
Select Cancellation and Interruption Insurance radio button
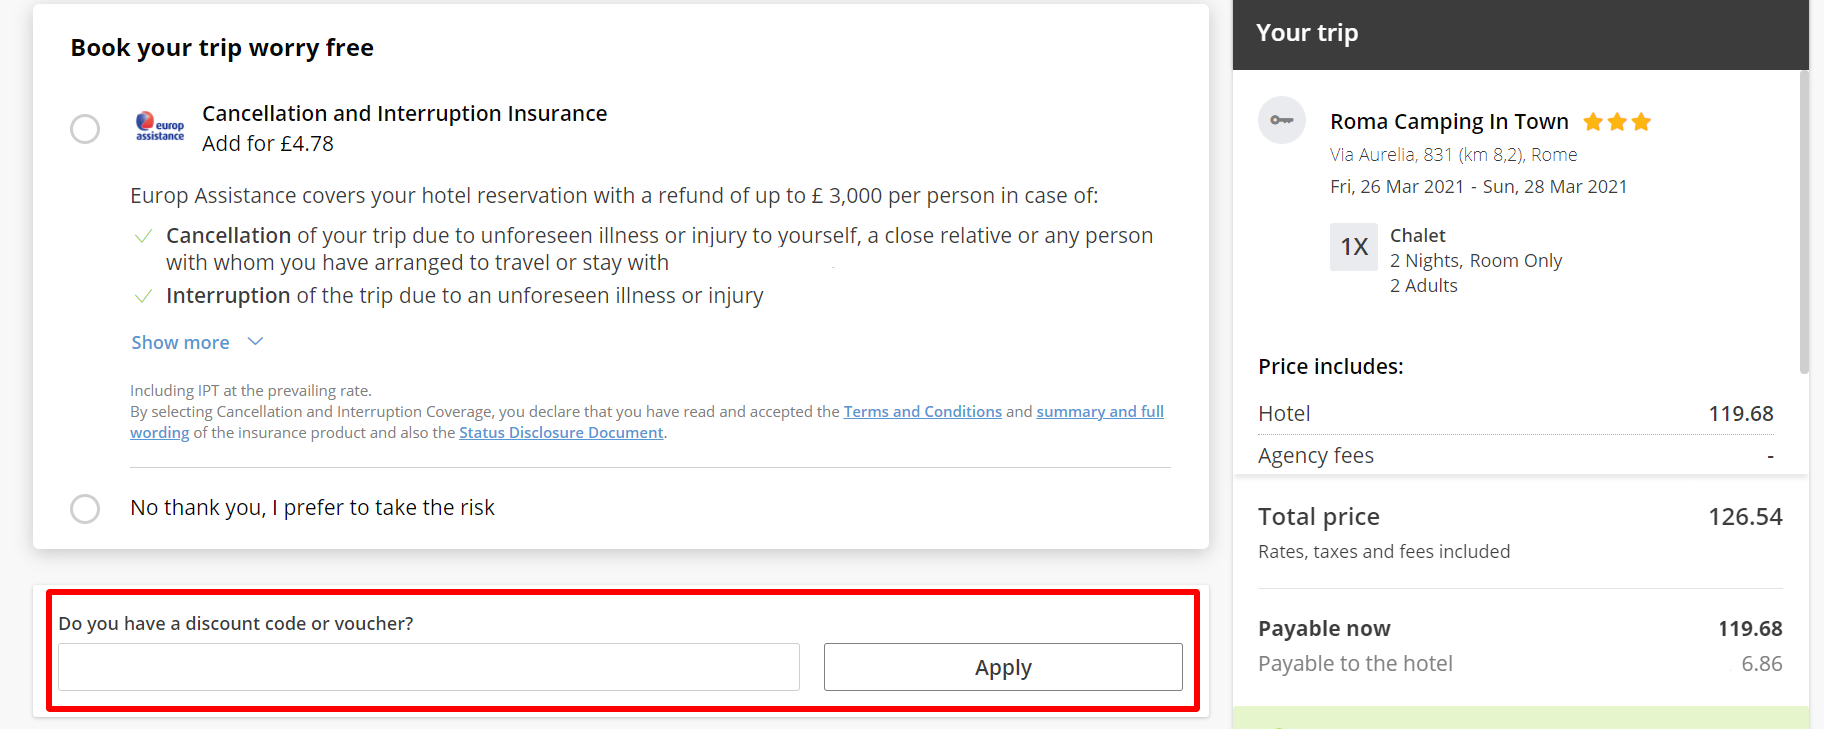point(85,129)
